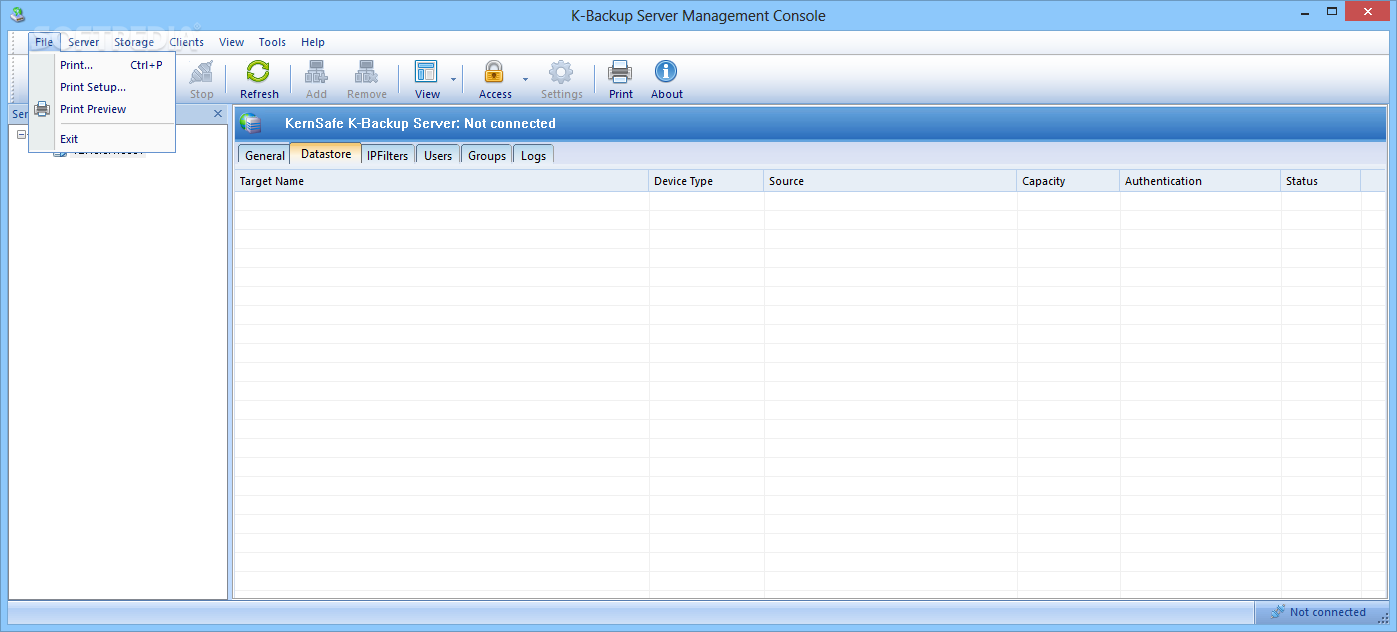Click the Settings gear icon
The height and width of the screenshot is (632, 1397).
pyautogui.click(x=561, y=72)
